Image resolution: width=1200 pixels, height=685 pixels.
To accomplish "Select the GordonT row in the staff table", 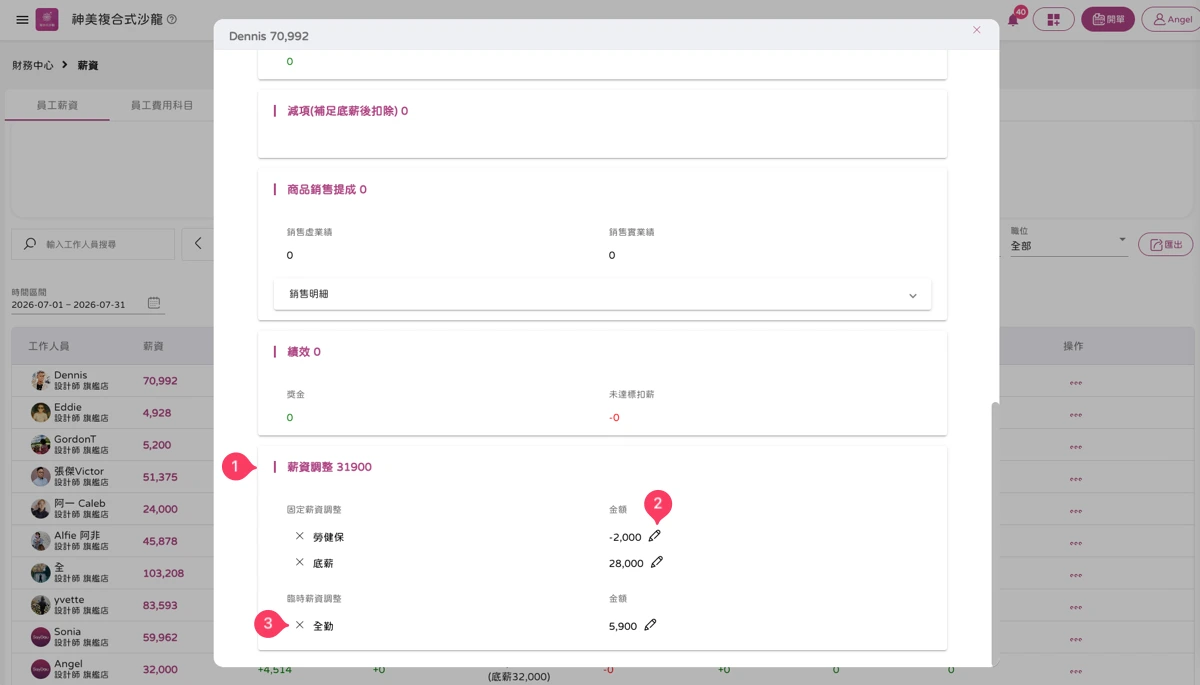I will (110, 445).
